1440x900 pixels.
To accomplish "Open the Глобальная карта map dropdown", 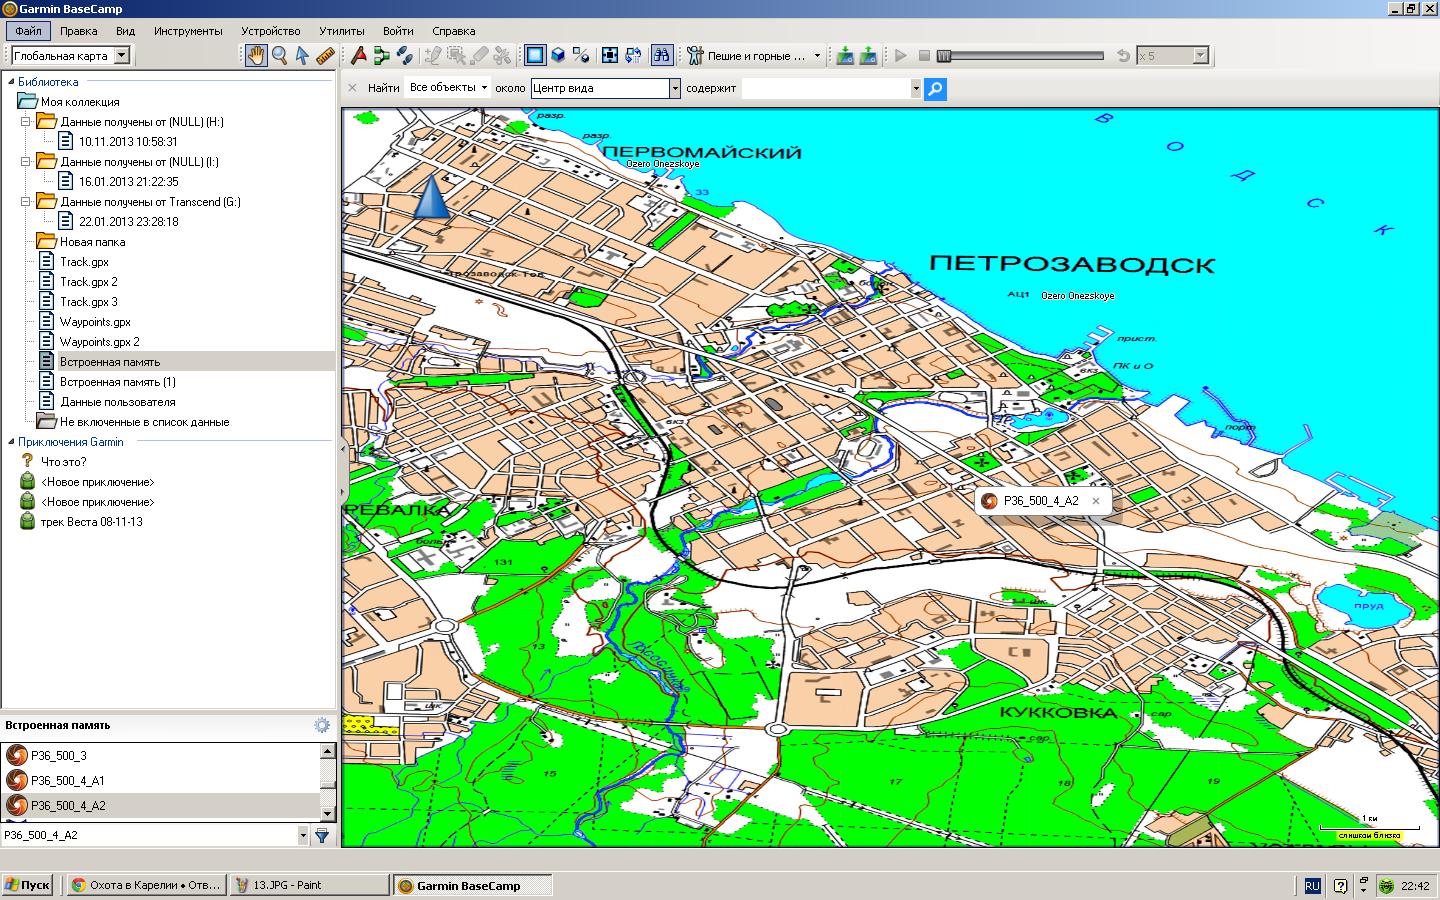I will [121, 56].
